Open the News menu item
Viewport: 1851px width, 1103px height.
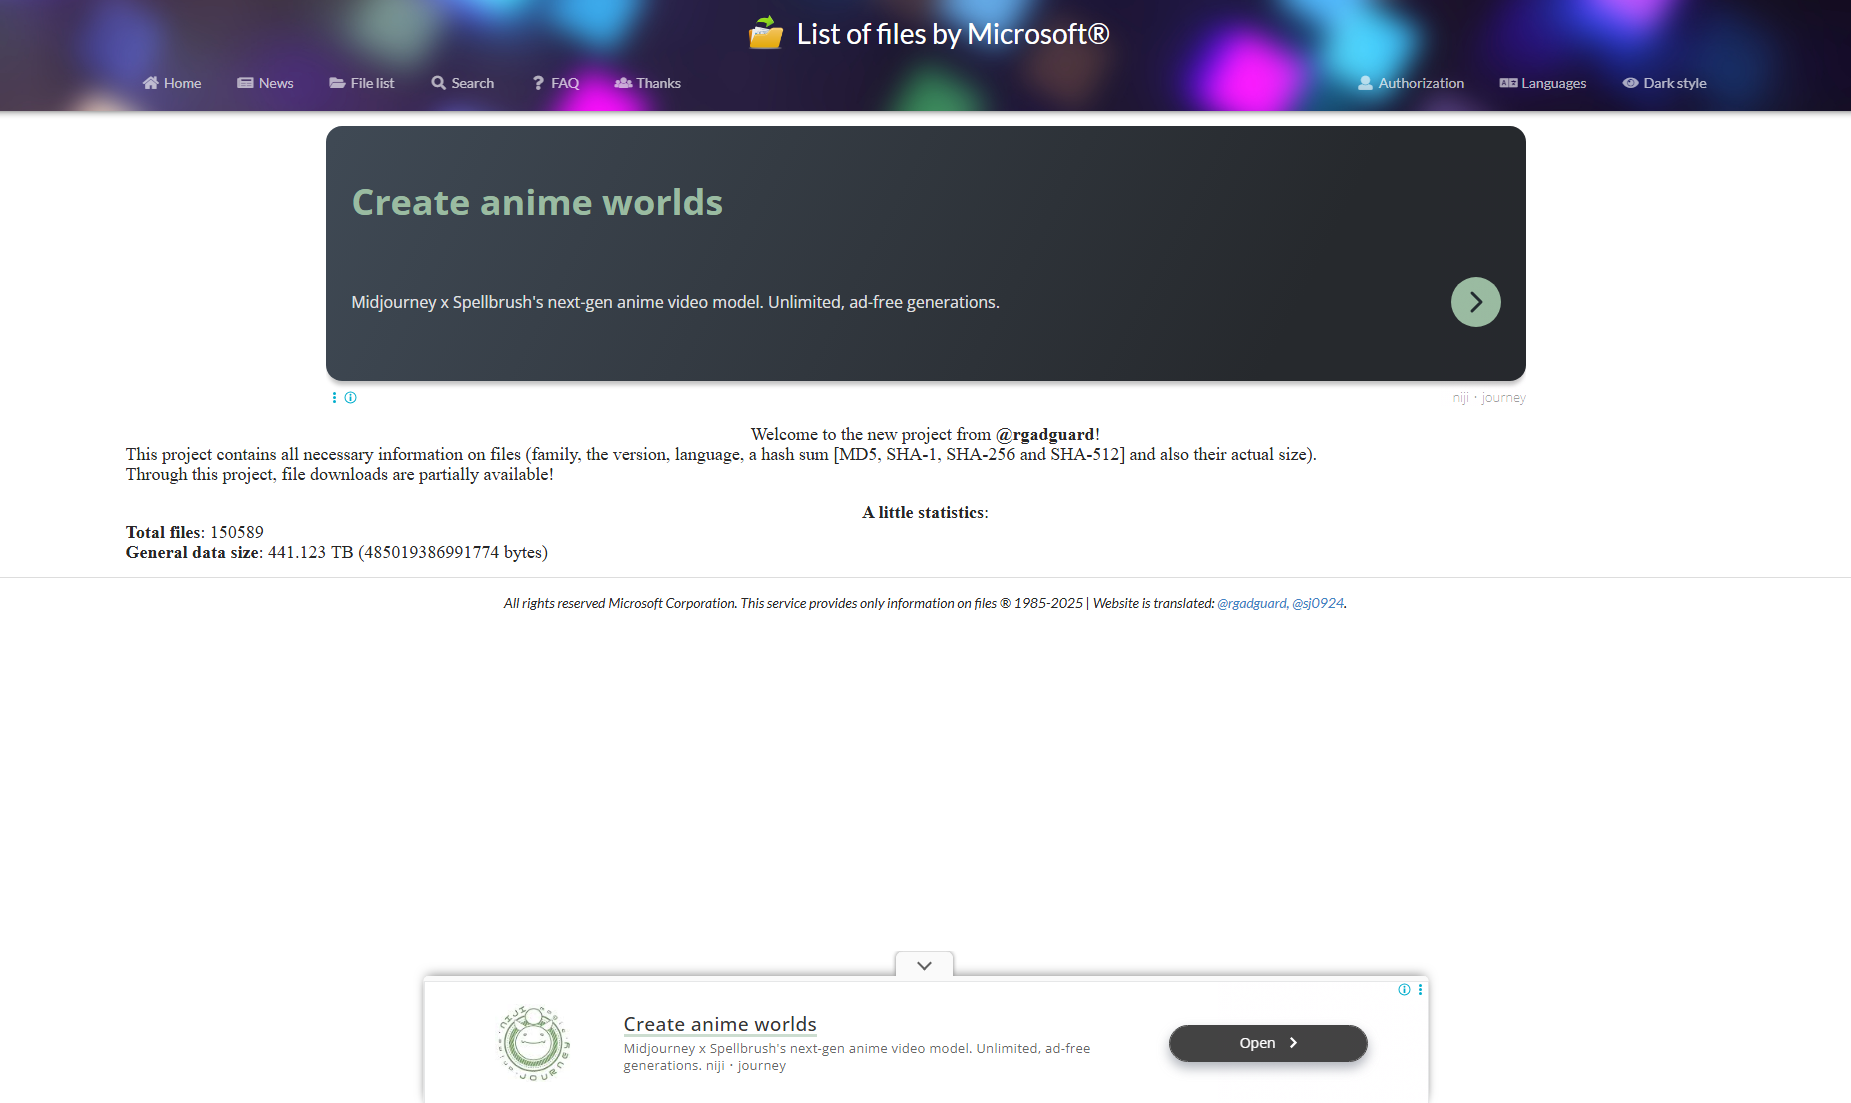[x=265, y=83]
